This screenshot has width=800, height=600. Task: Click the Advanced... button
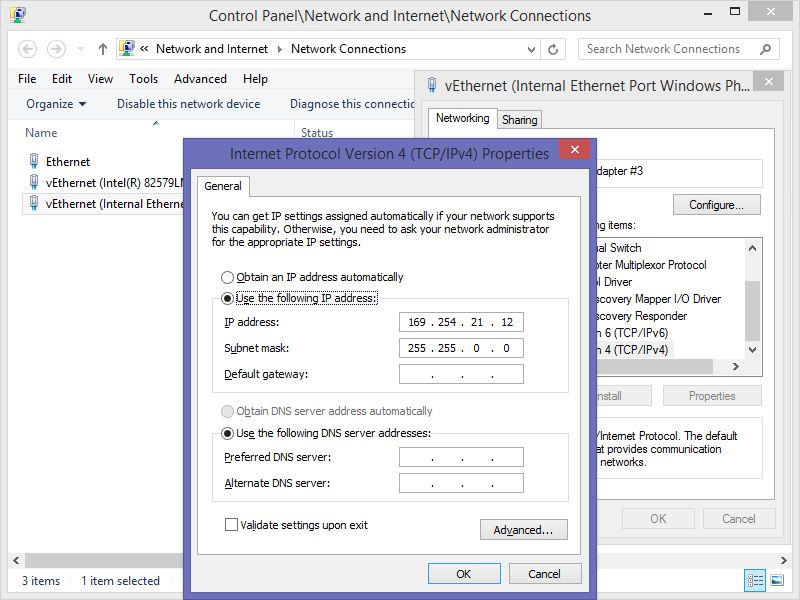[523, 530]
